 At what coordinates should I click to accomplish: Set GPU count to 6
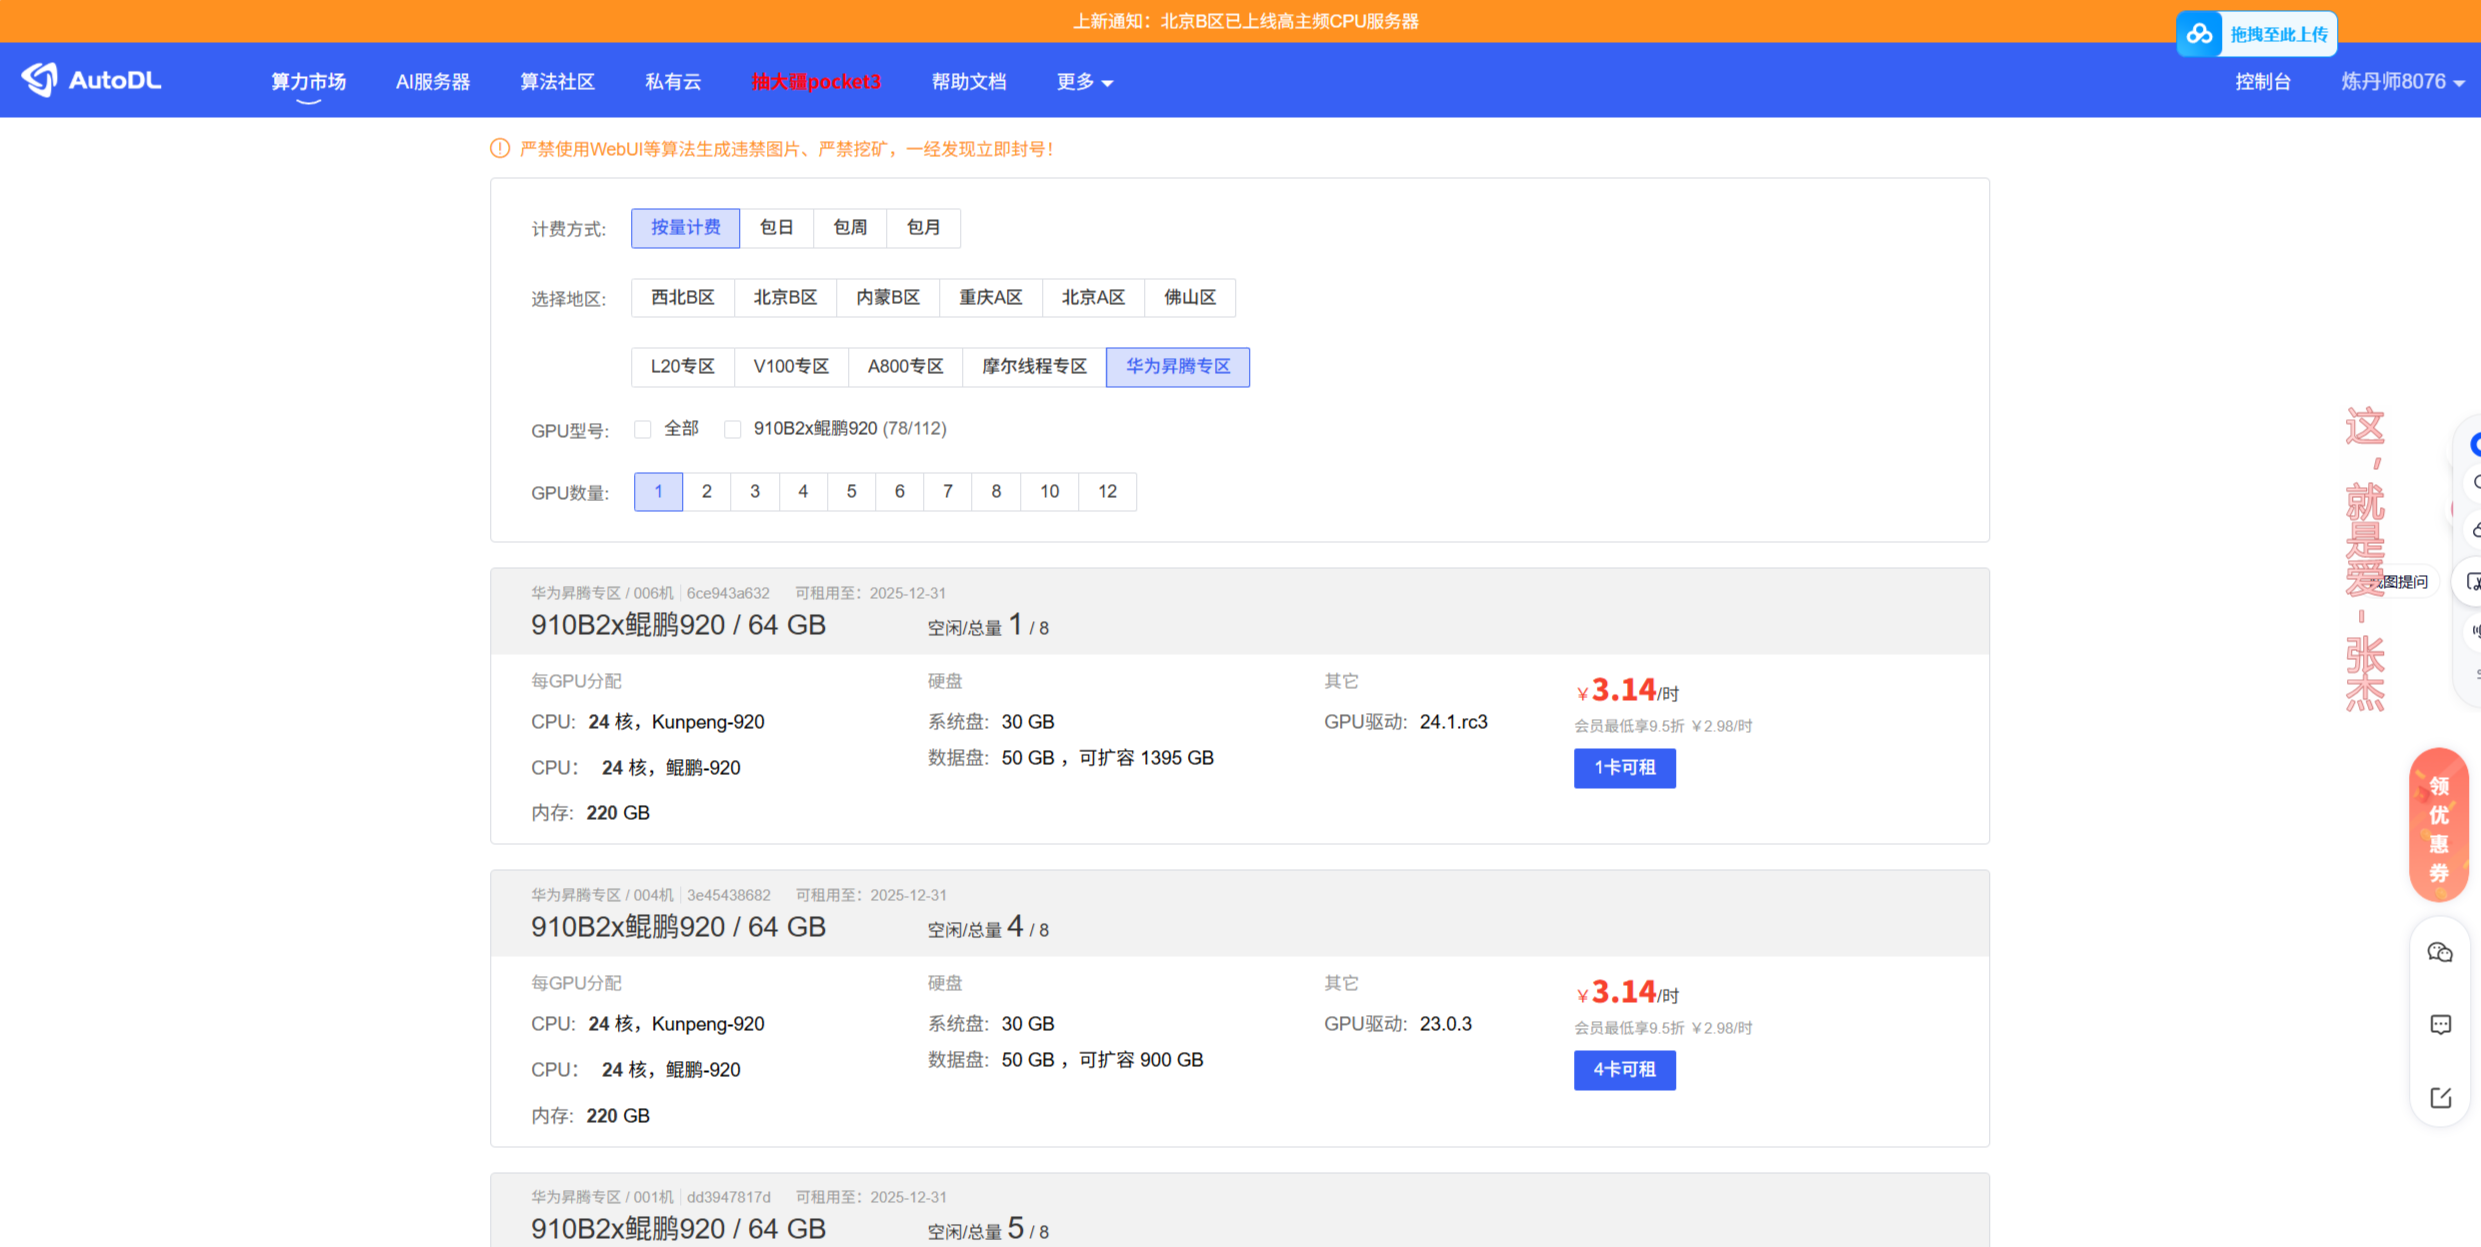point(900,492)
